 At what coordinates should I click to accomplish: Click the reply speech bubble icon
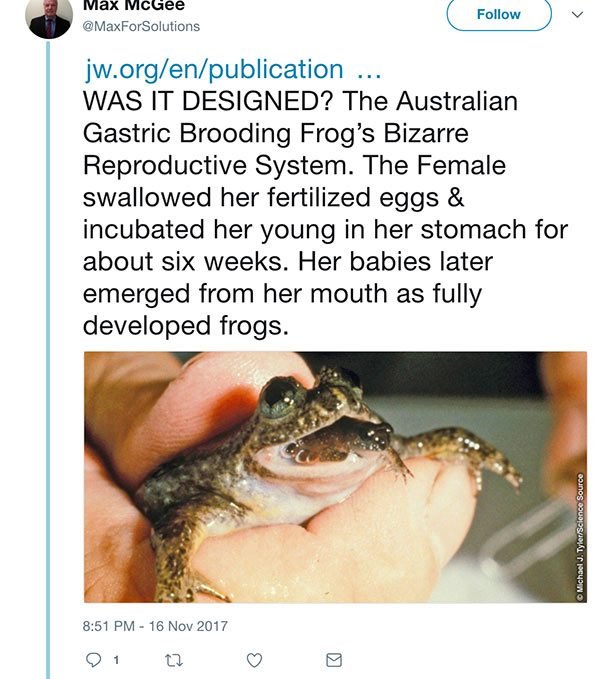click(95, 660)
